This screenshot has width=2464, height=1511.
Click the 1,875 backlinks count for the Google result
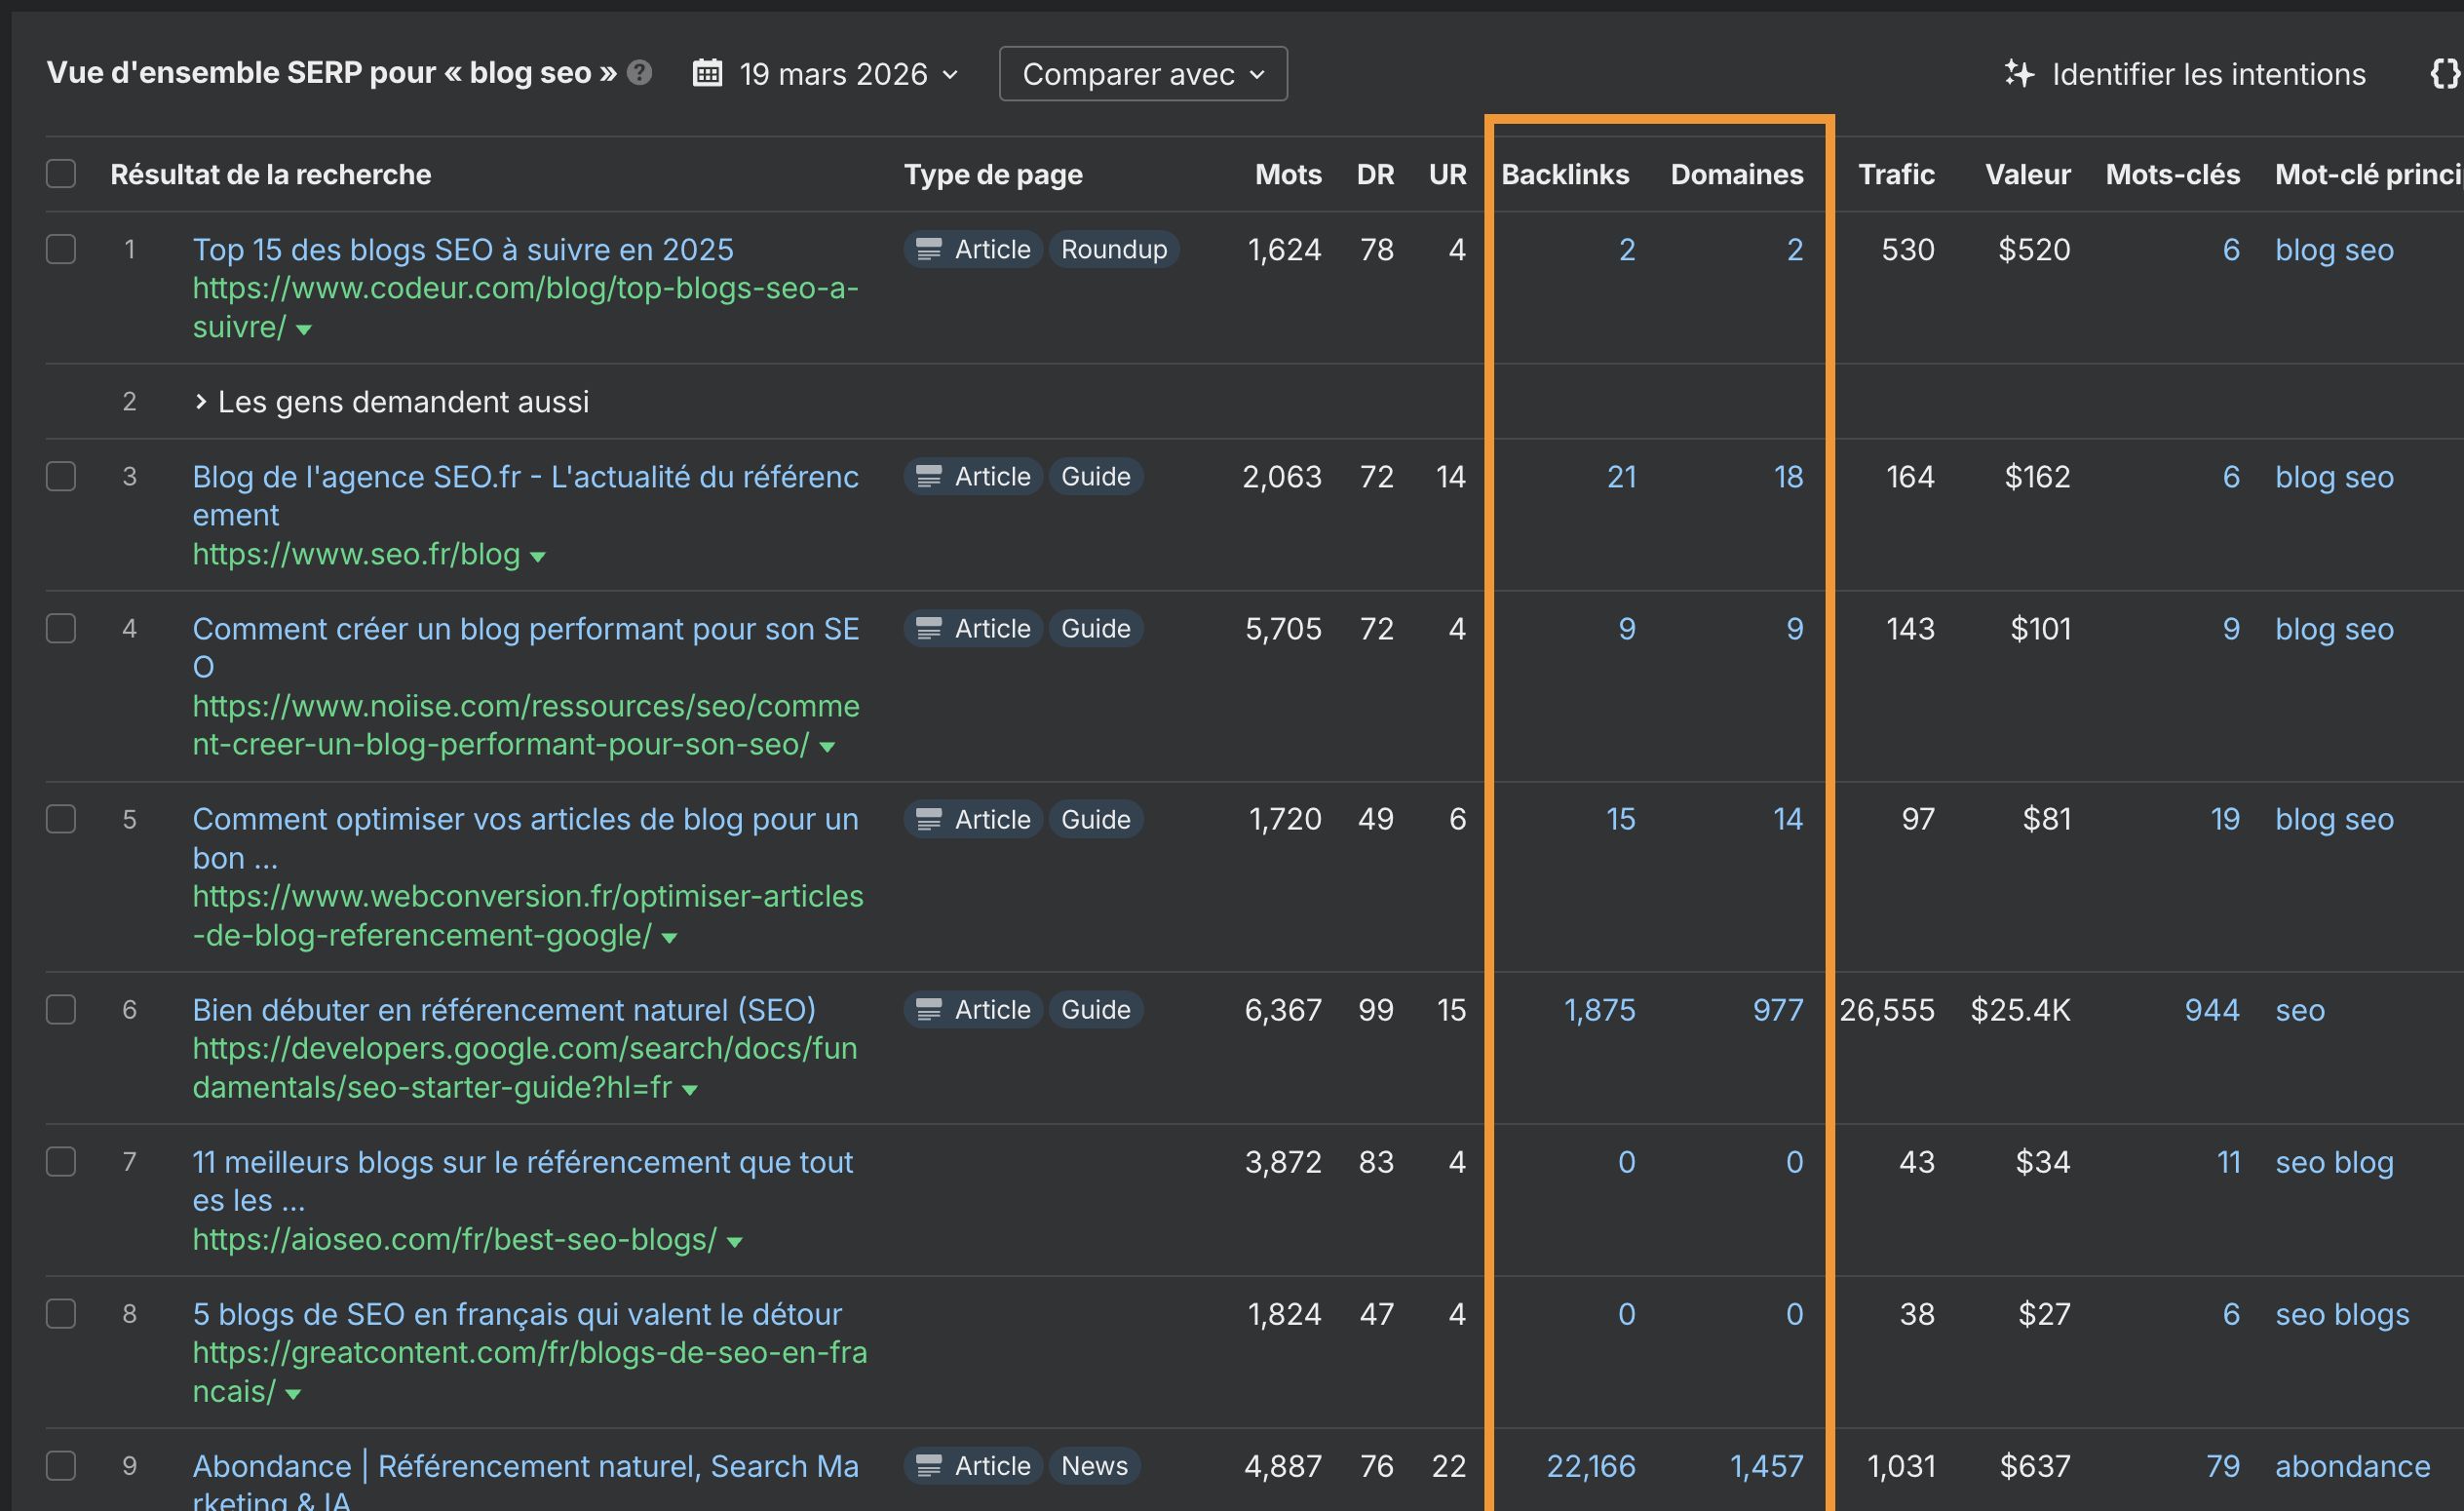1599,1009
